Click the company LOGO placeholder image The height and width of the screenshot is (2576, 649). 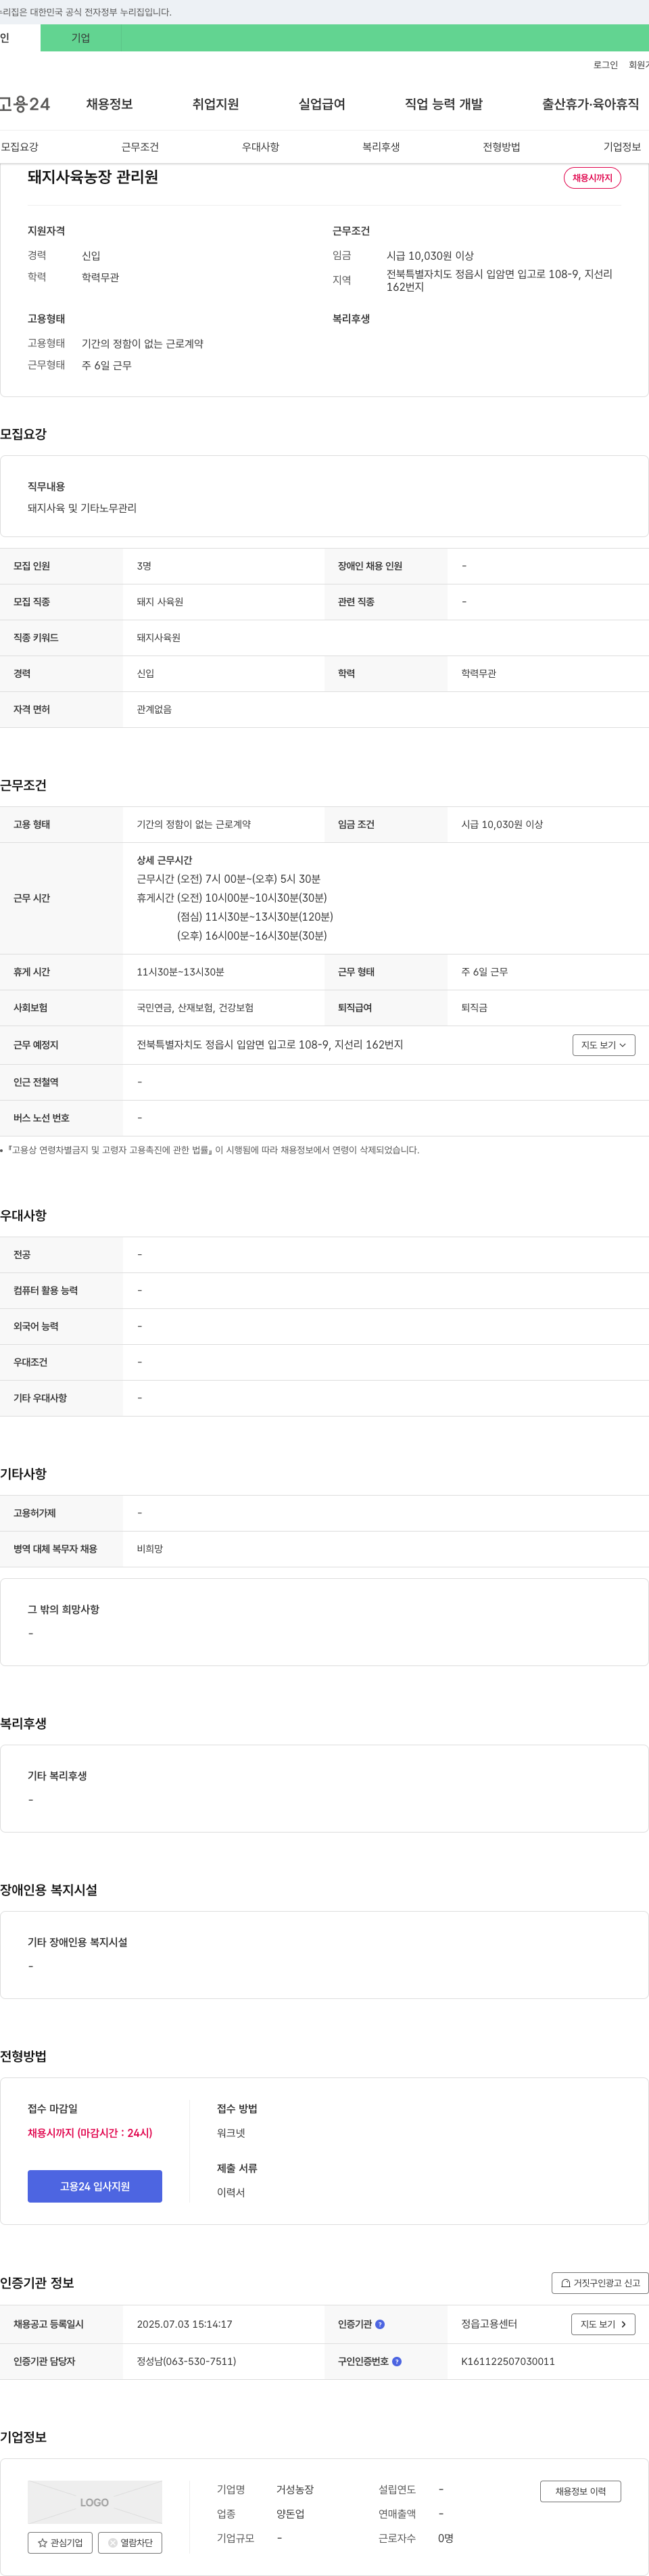tap(95, 2502)
